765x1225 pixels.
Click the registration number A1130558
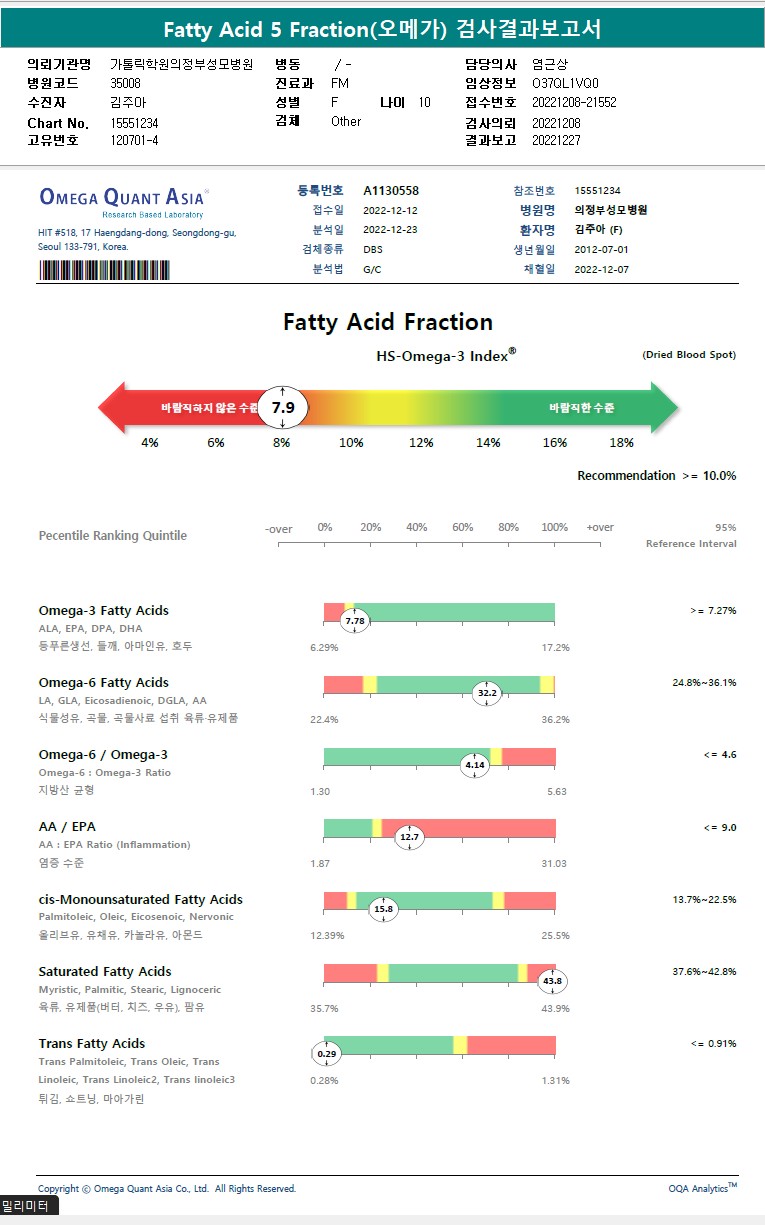[391, 190]
